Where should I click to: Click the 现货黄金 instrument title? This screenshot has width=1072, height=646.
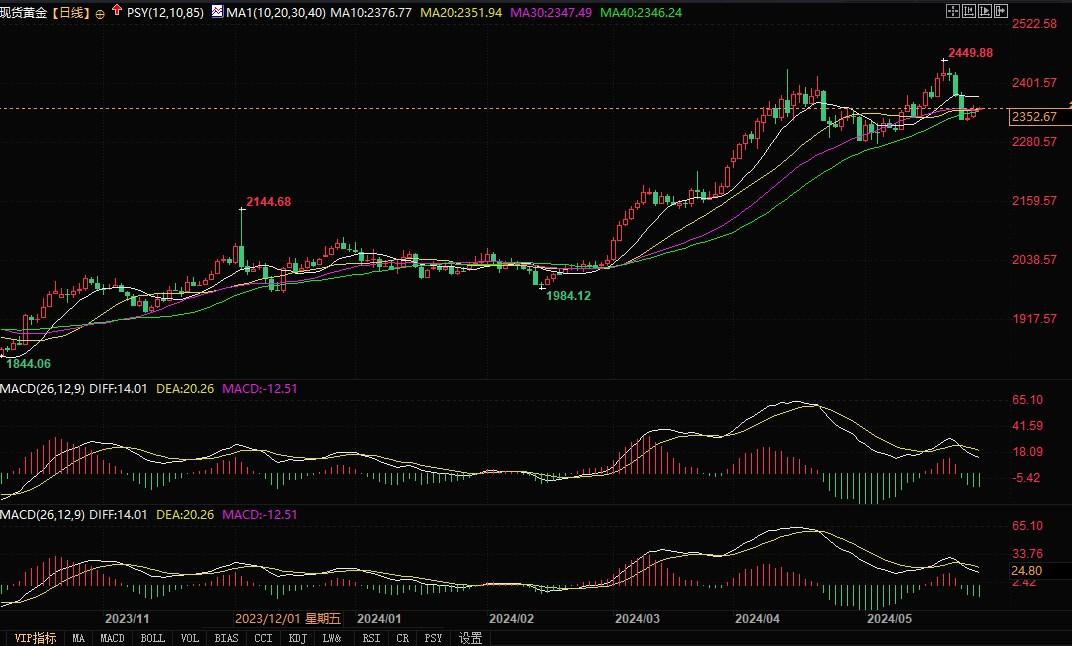tap(24, 12)
